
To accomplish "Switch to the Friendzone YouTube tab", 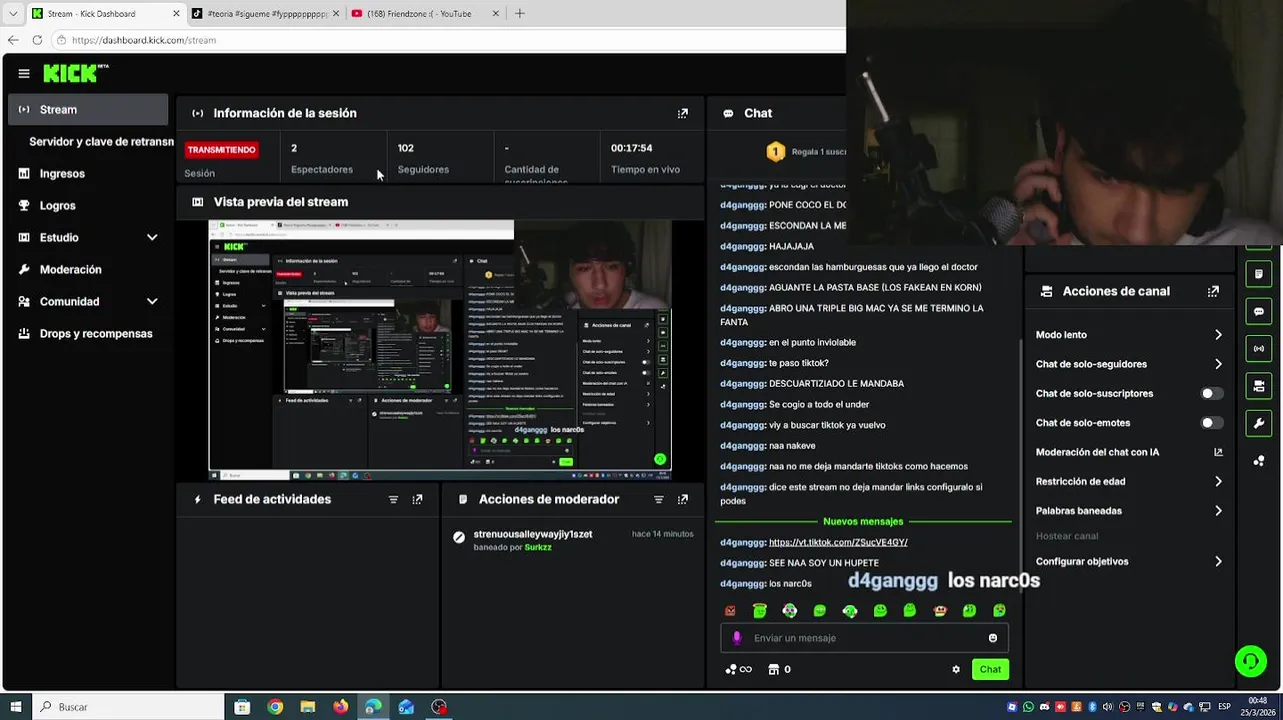I will [x=424, y=14].
